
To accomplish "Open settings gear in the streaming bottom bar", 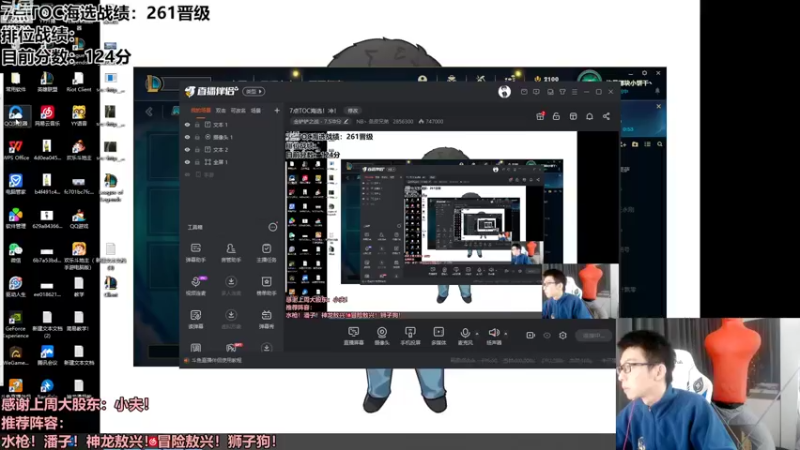I will tap(563, 335).
